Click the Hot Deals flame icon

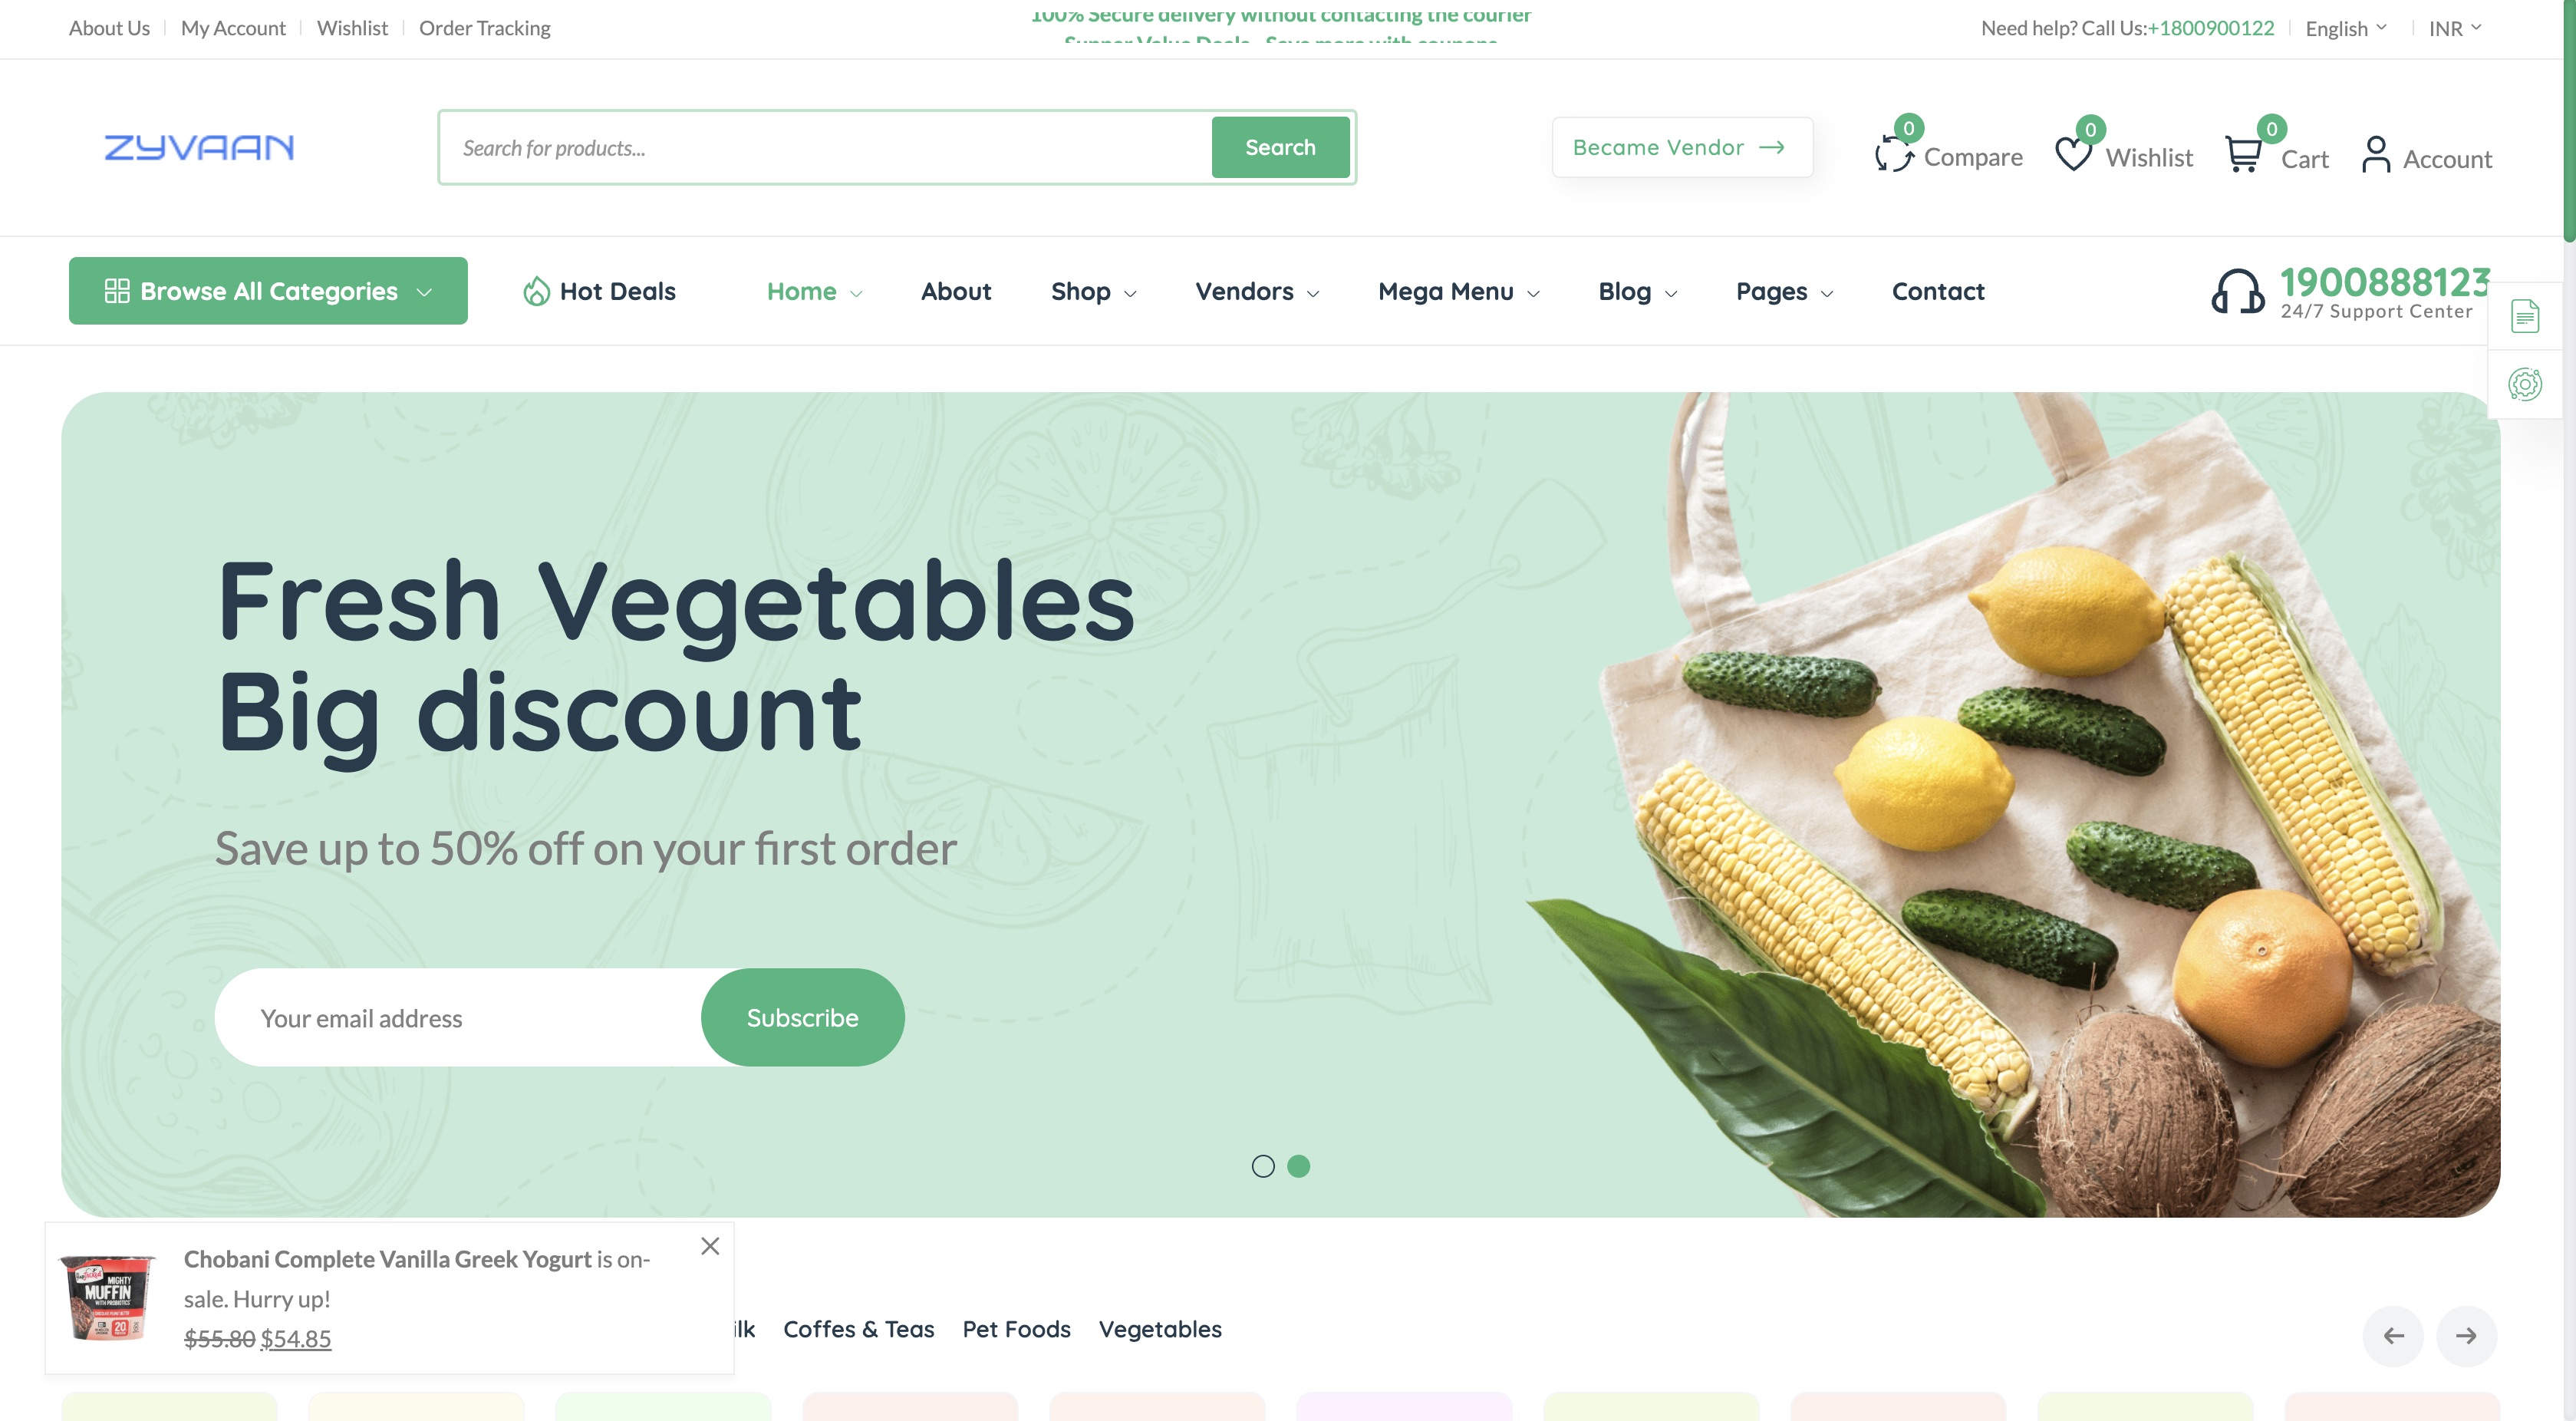[x=537, y=291]
